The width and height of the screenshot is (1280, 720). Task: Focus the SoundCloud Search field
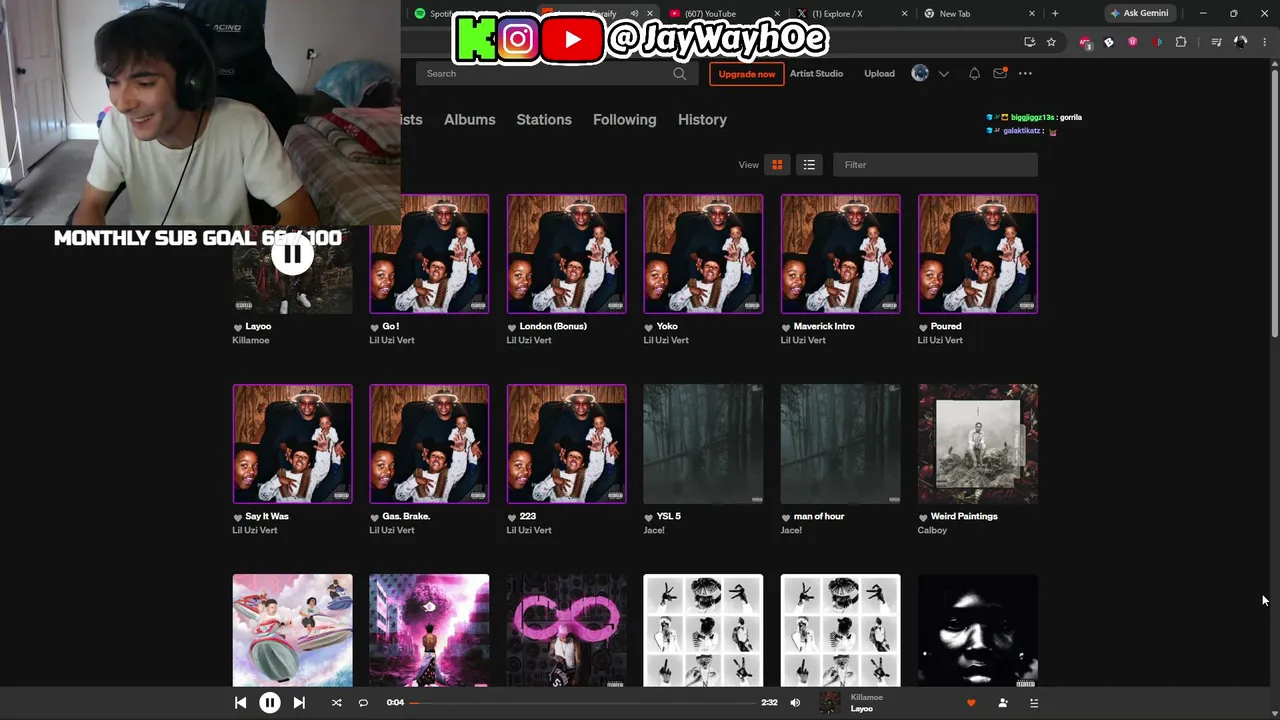(555, 73)
